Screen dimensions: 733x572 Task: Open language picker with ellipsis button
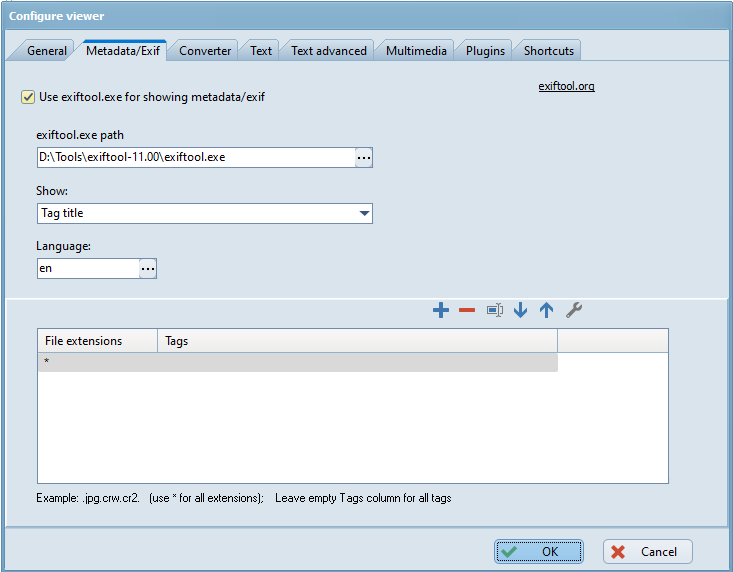(148, 269)
